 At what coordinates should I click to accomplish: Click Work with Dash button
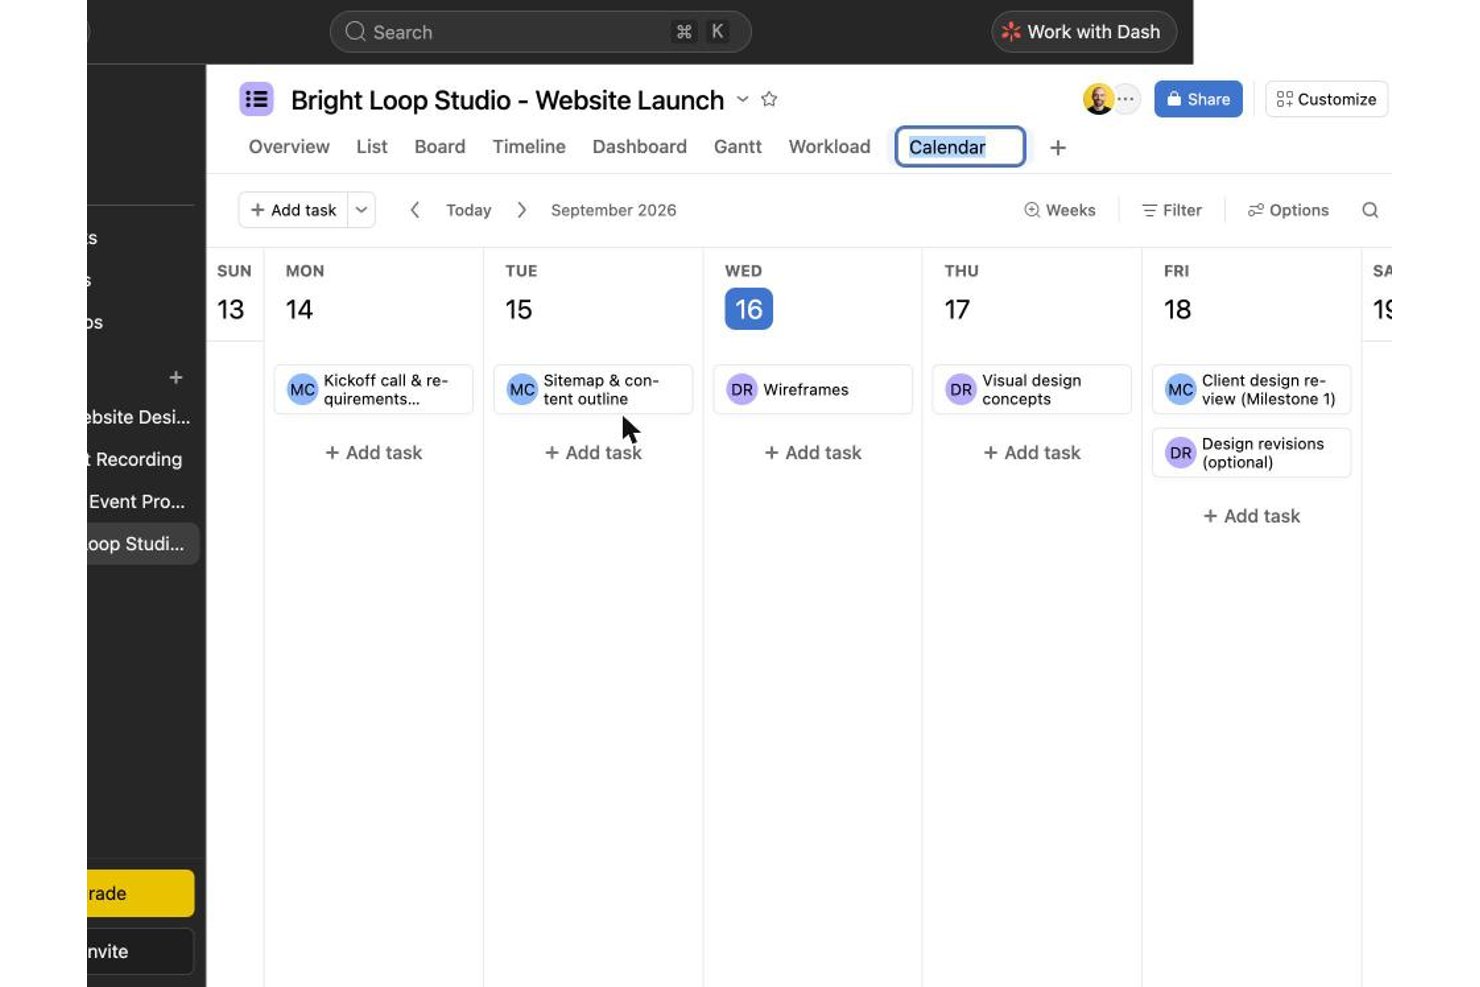tap(1084, 32)
